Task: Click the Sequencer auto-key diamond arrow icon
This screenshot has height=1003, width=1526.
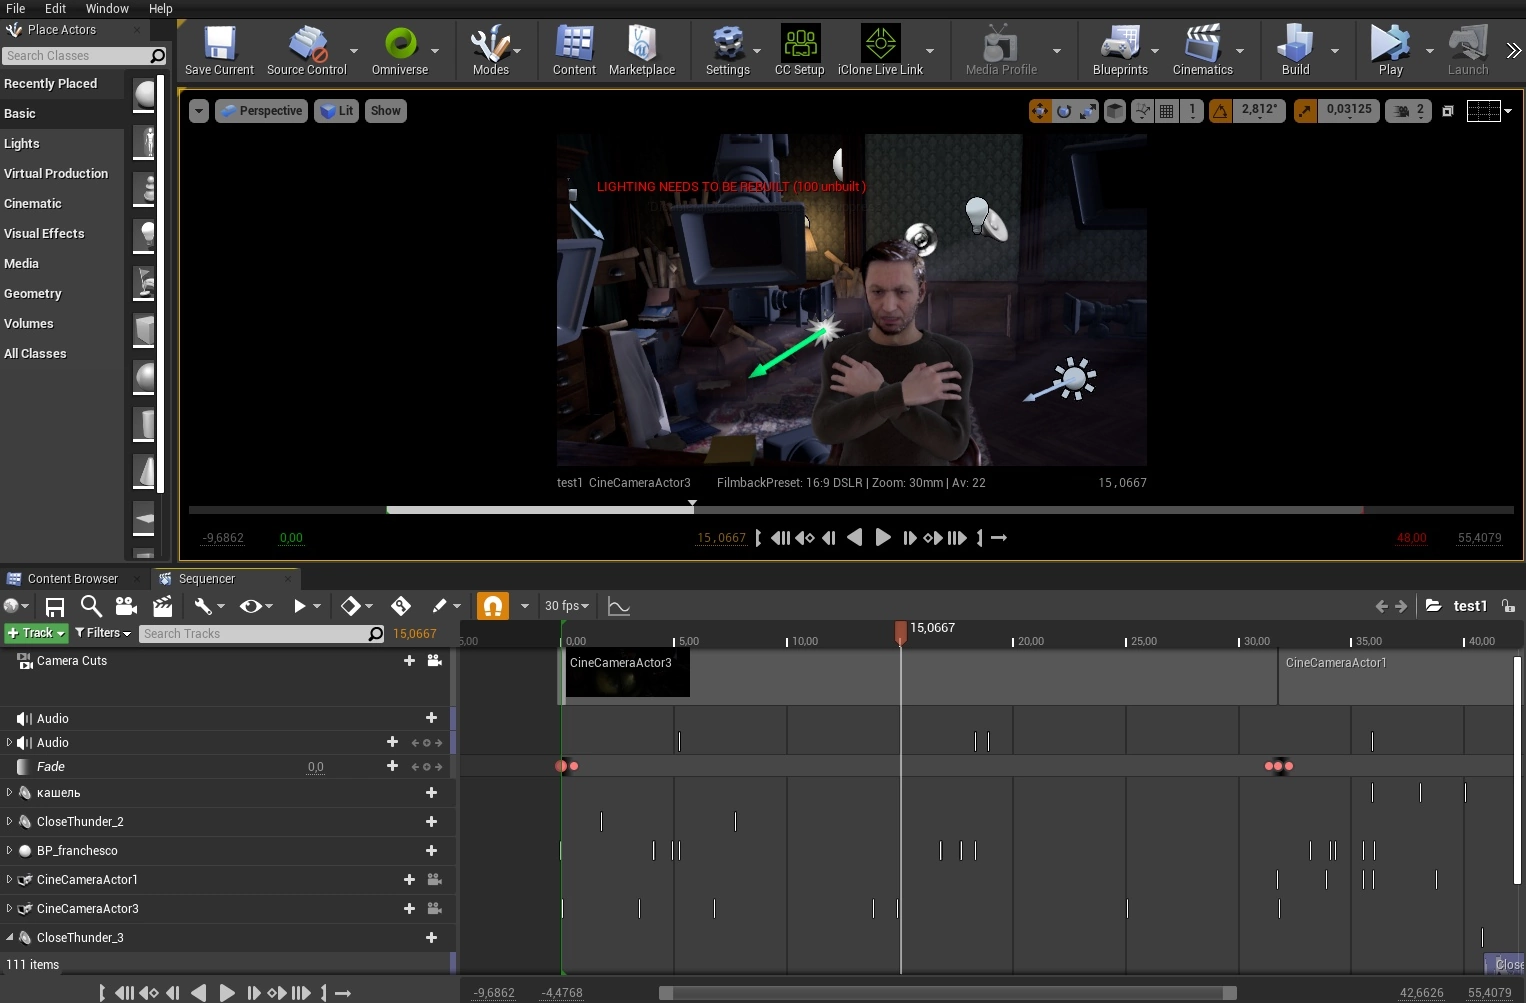Action: [x=400, y=606]
